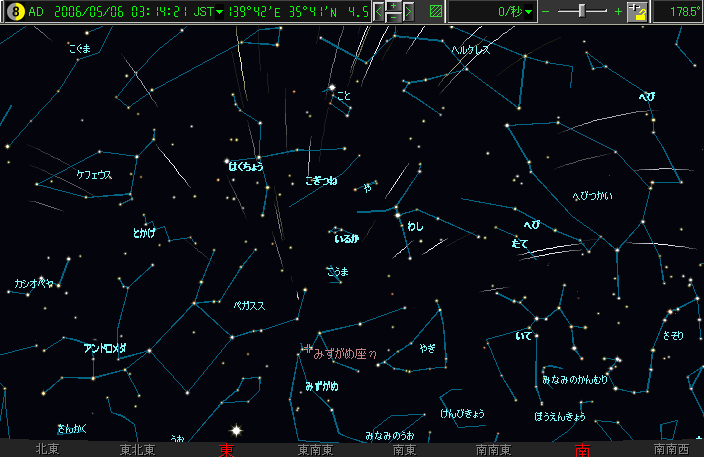This screenshot has height=457, width=704.
Task: Click the minus sign beside the slider
Action: (x=547, y=12)
